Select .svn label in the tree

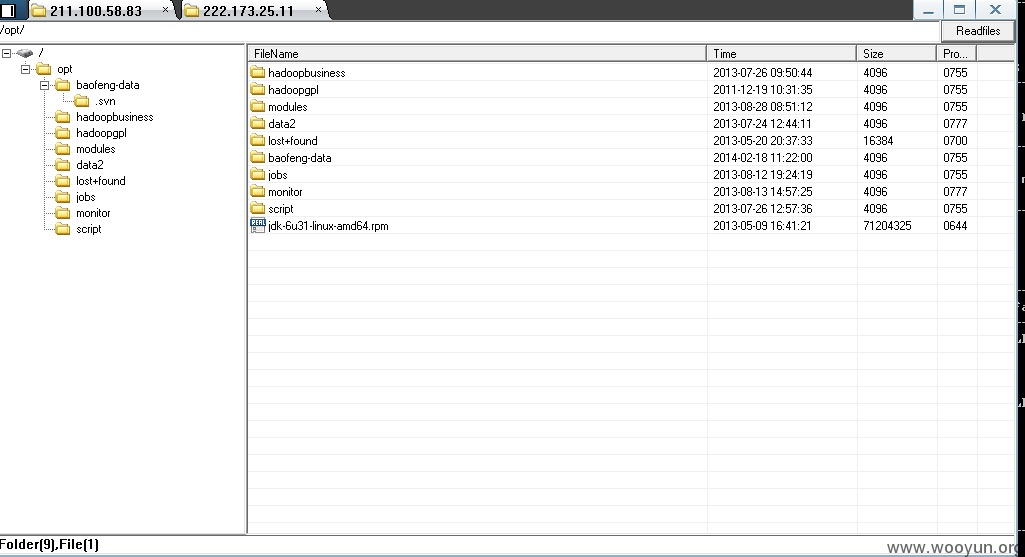pyautogui.click(x=105, y=101)
